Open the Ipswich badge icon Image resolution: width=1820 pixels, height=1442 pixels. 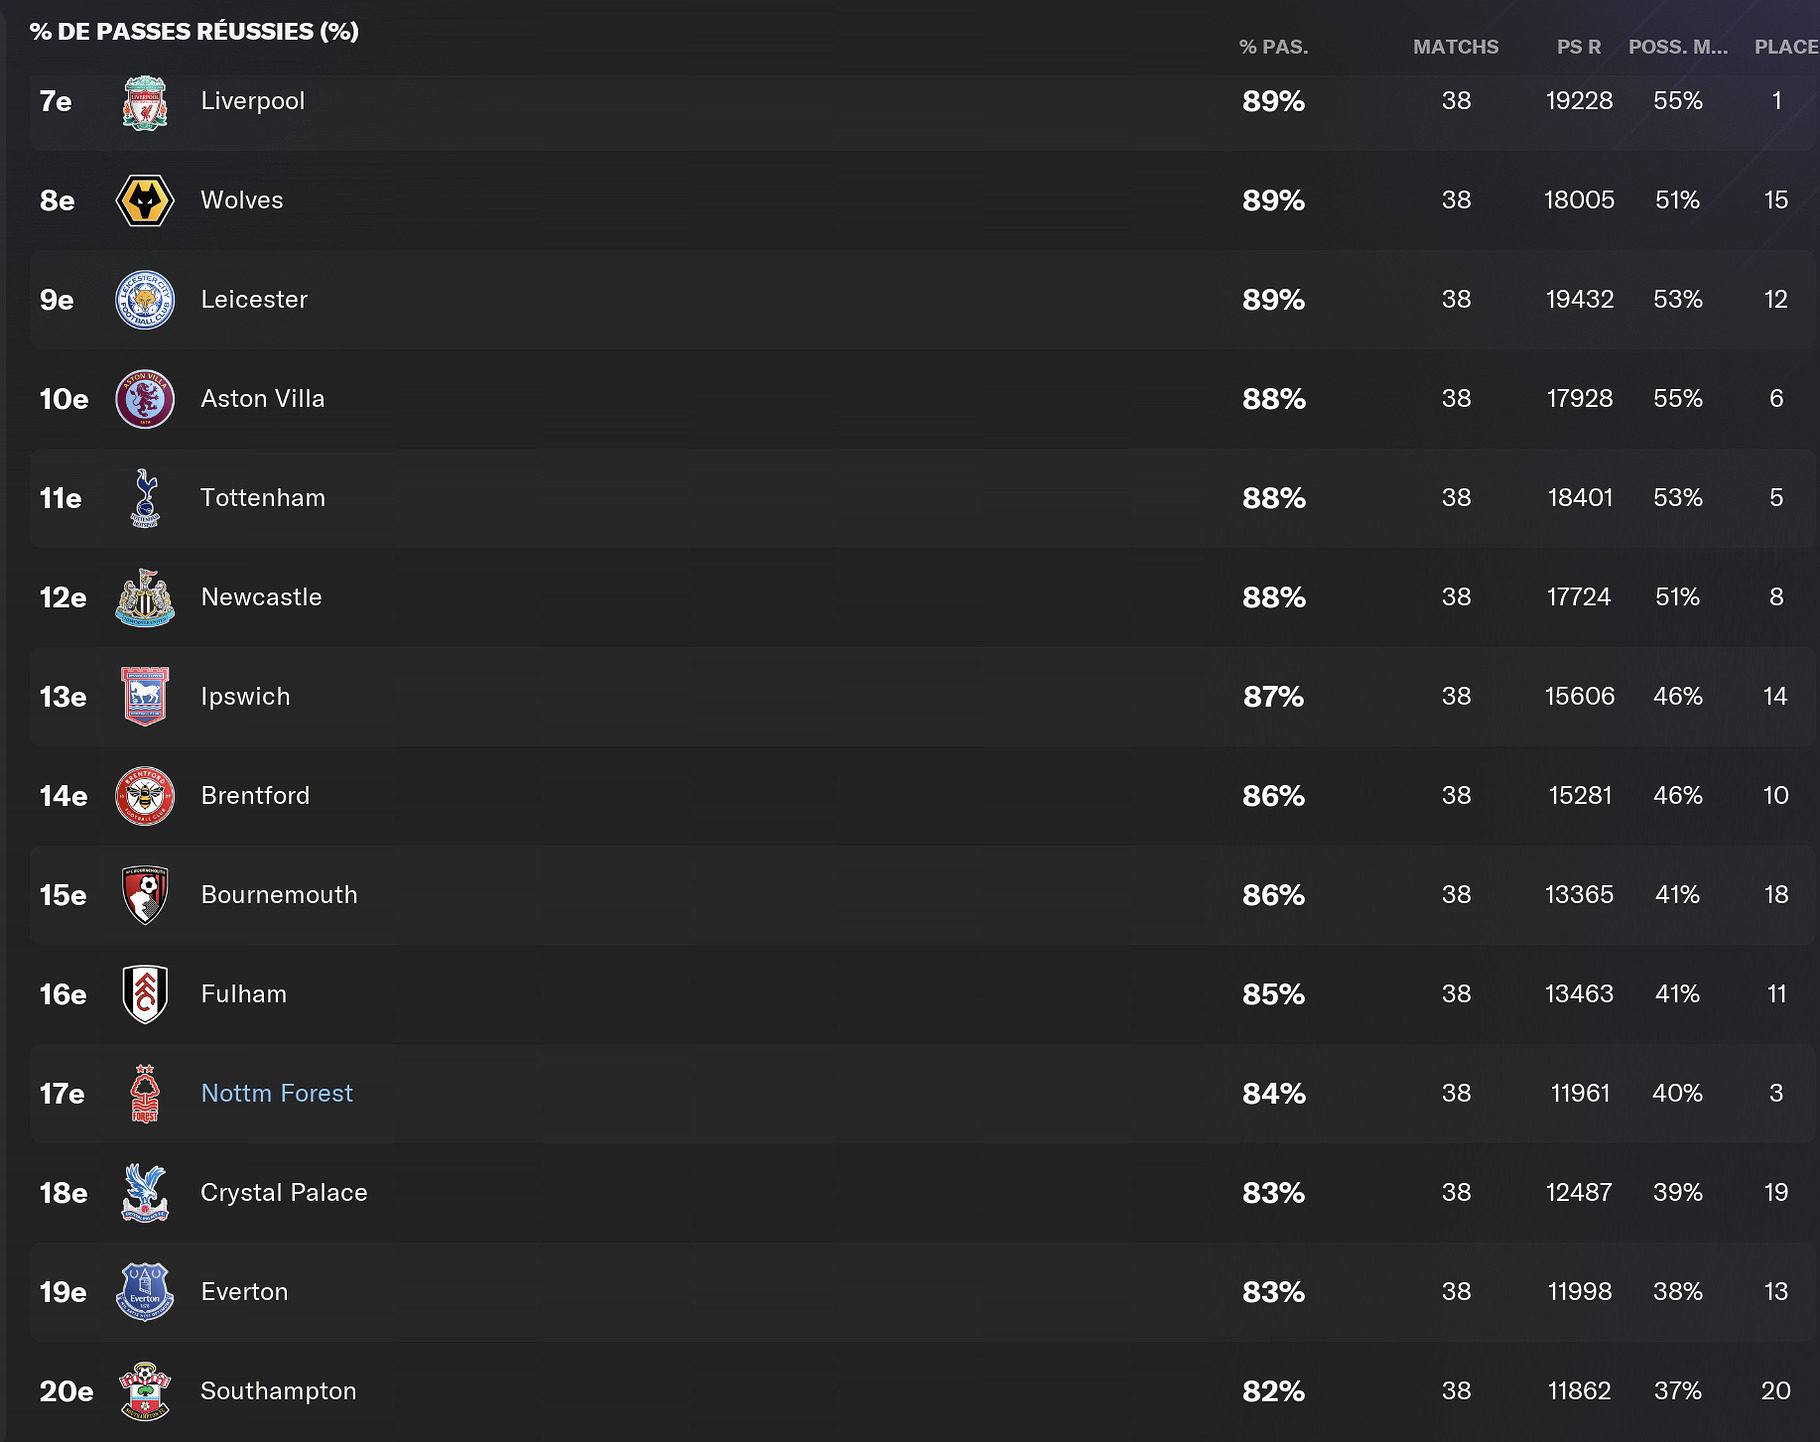click(x=145, y=696)
